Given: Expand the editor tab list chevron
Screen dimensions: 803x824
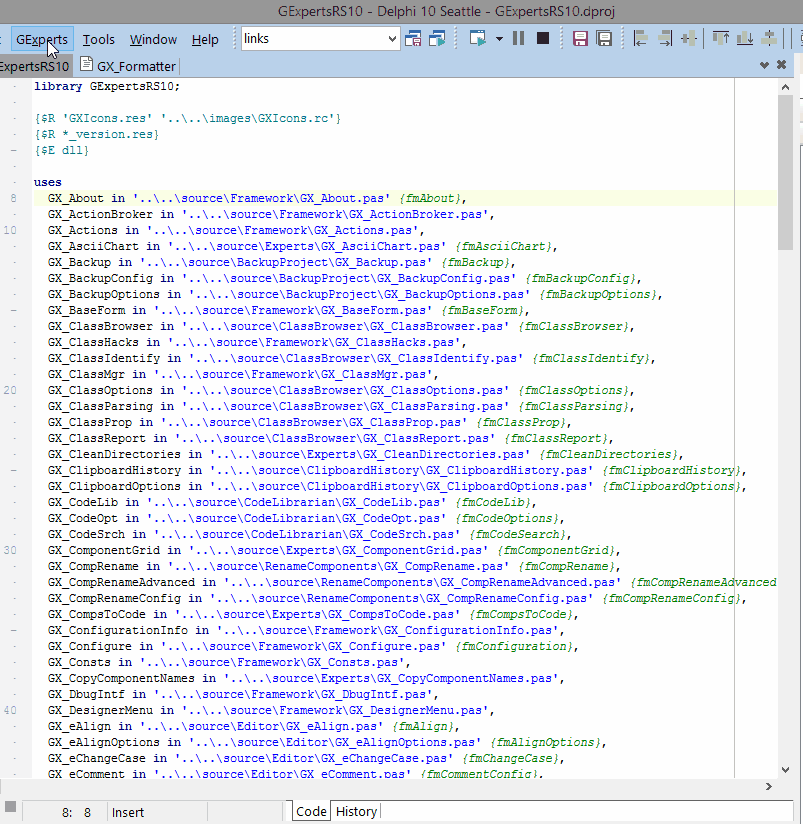Looking at the screenshot, I should pyautogui.click(x=764, y=65).
